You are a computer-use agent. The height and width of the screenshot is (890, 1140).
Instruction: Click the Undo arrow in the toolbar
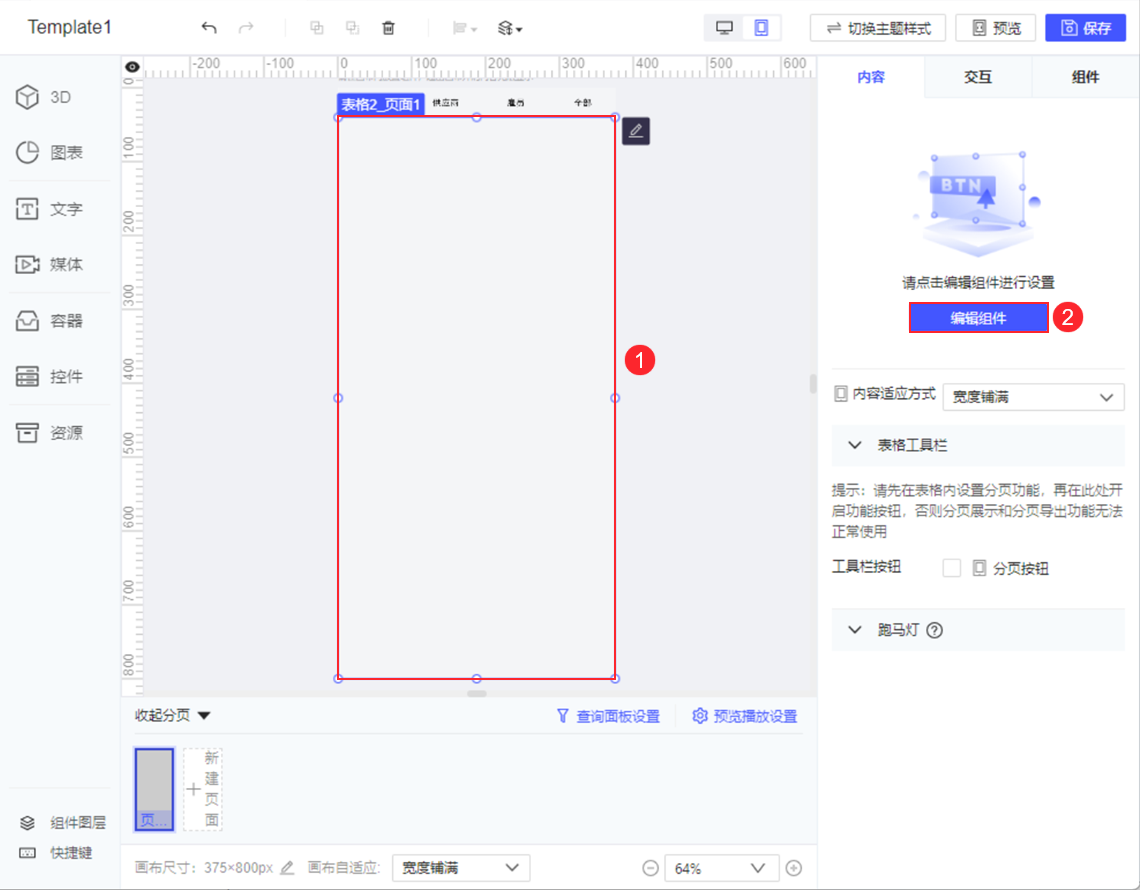pyautogui.click(x=209, y=28)
